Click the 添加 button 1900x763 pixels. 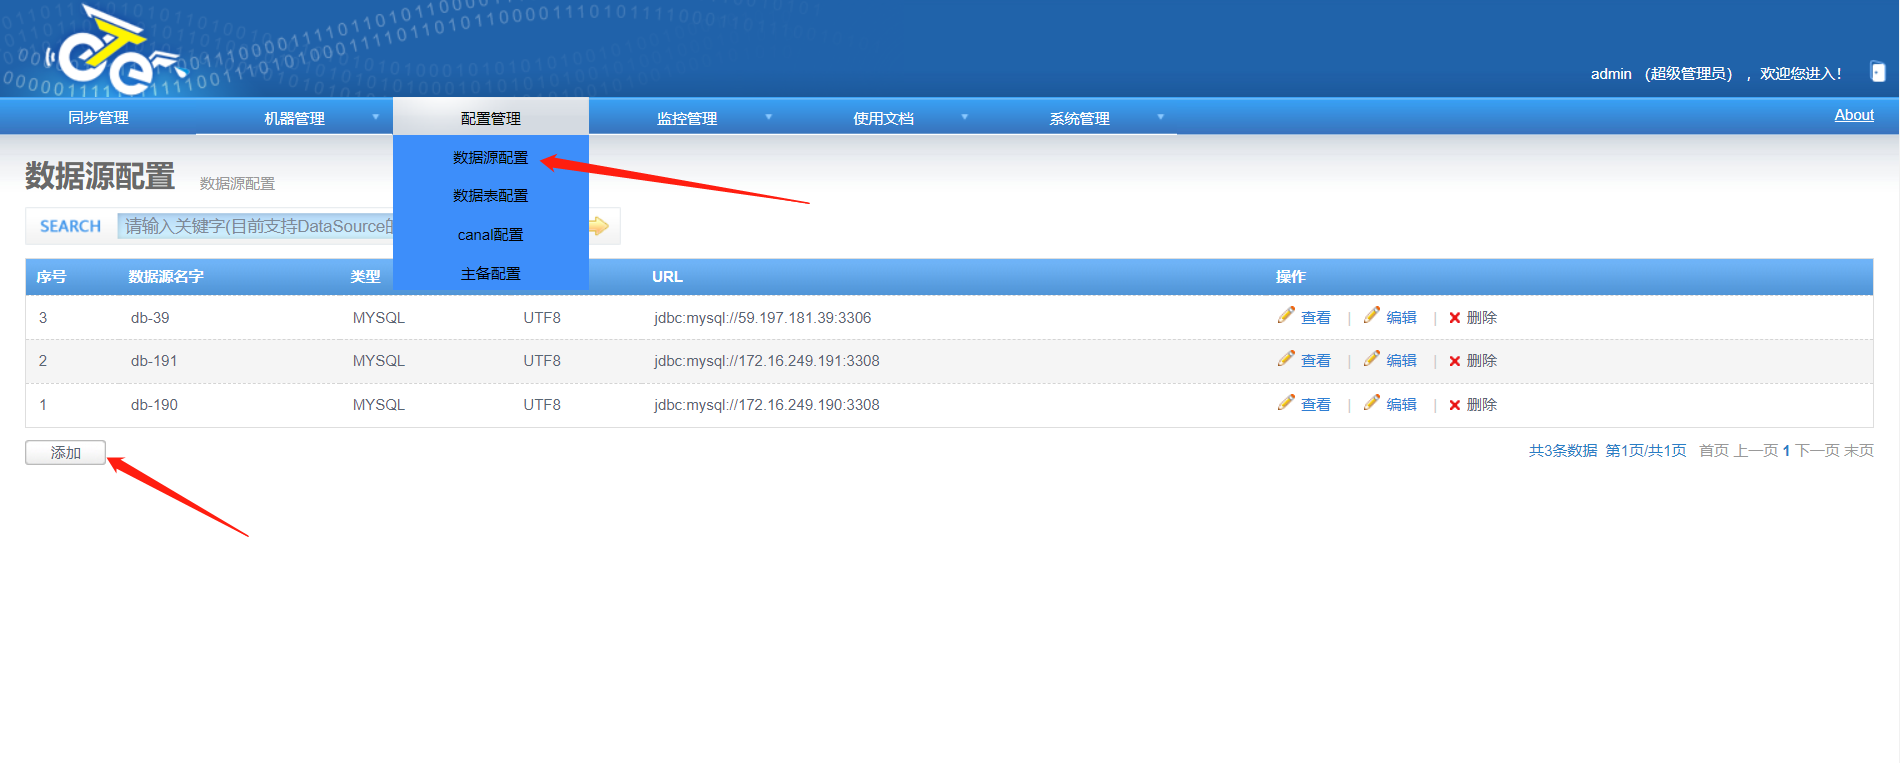65,453
